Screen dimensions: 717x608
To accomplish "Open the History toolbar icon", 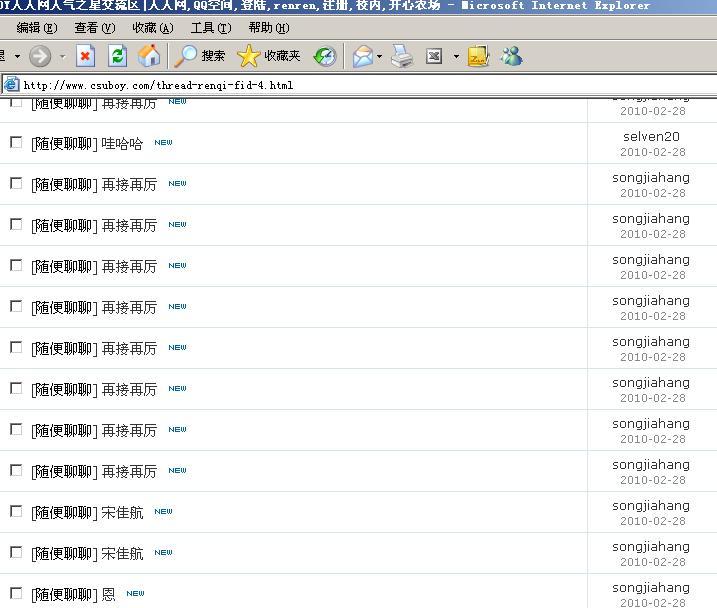I will coord(325,56).
